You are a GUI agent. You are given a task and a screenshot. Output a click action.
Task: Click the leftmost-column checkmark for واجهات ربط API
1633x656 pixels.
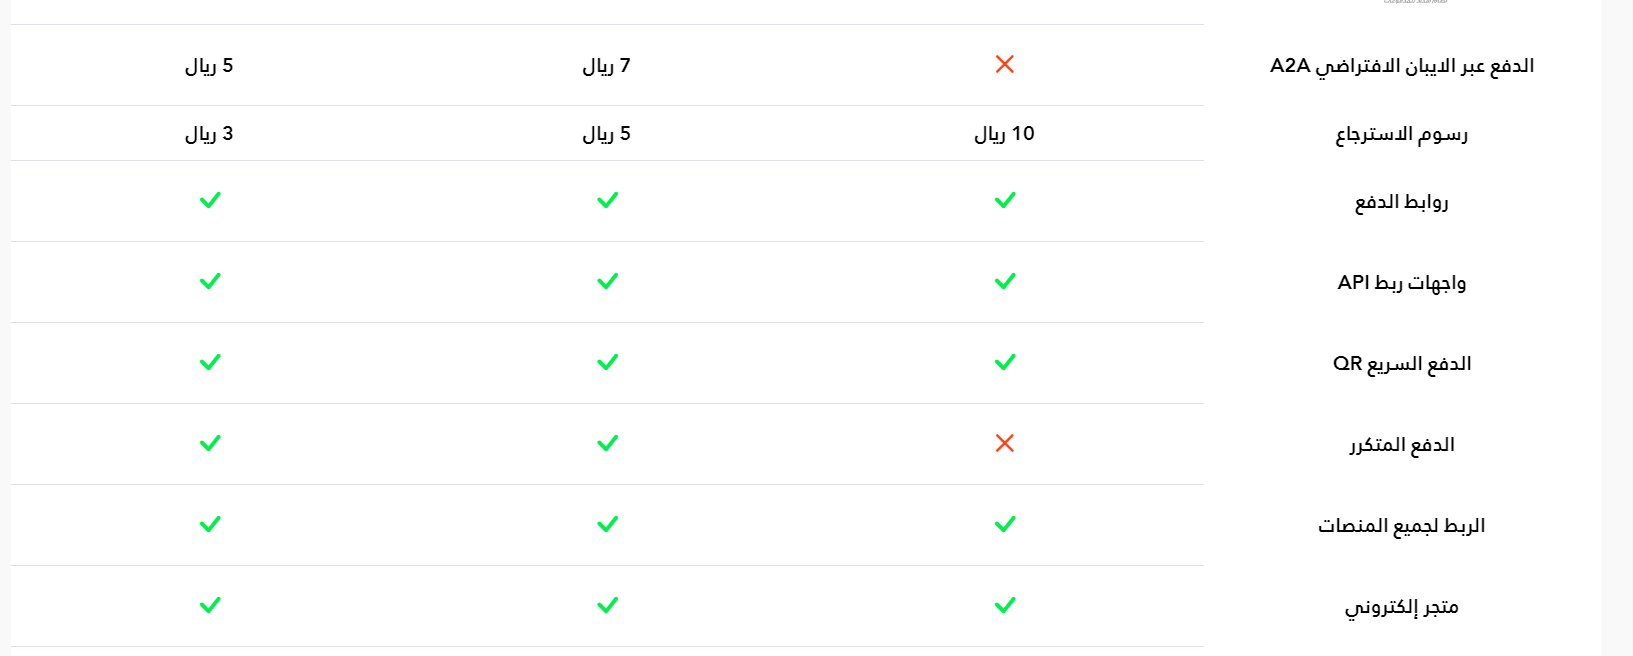click(210, 281)
